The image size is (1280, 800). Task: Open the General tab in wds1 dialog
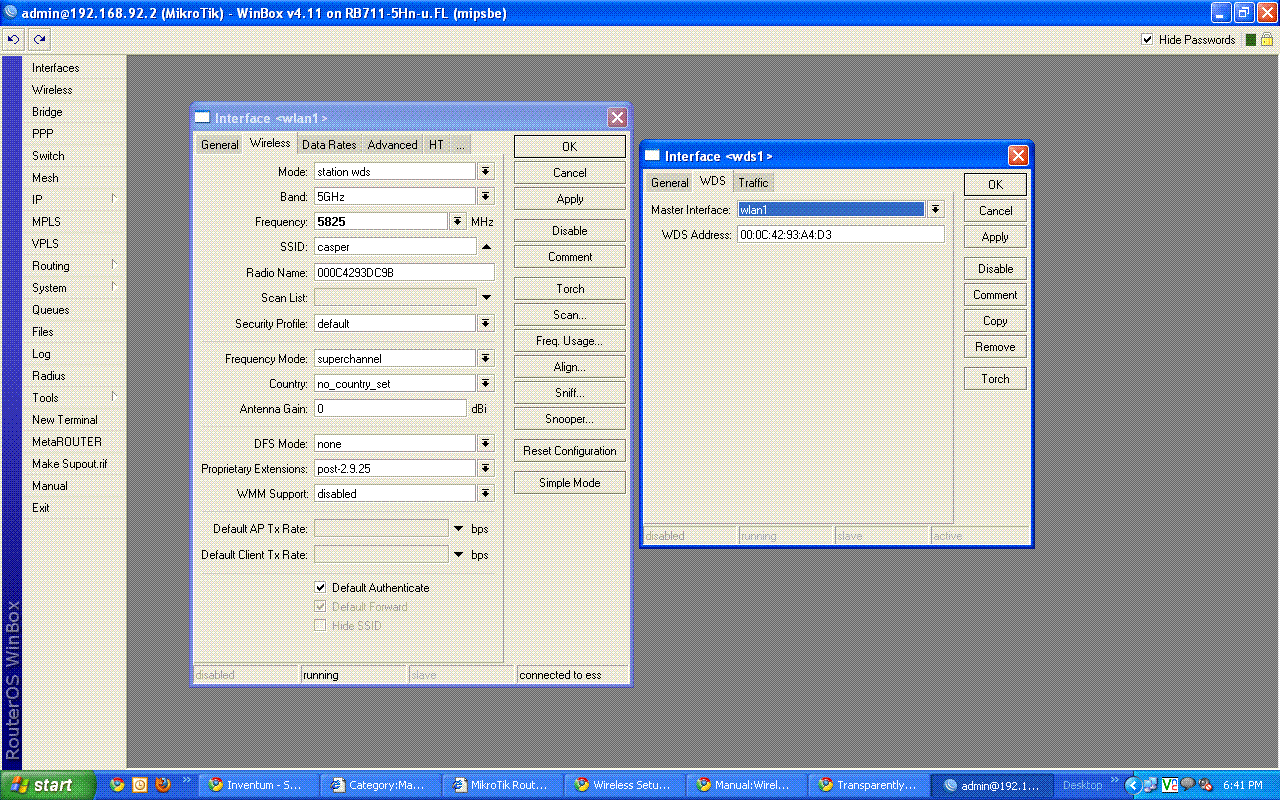coord(669,183)
